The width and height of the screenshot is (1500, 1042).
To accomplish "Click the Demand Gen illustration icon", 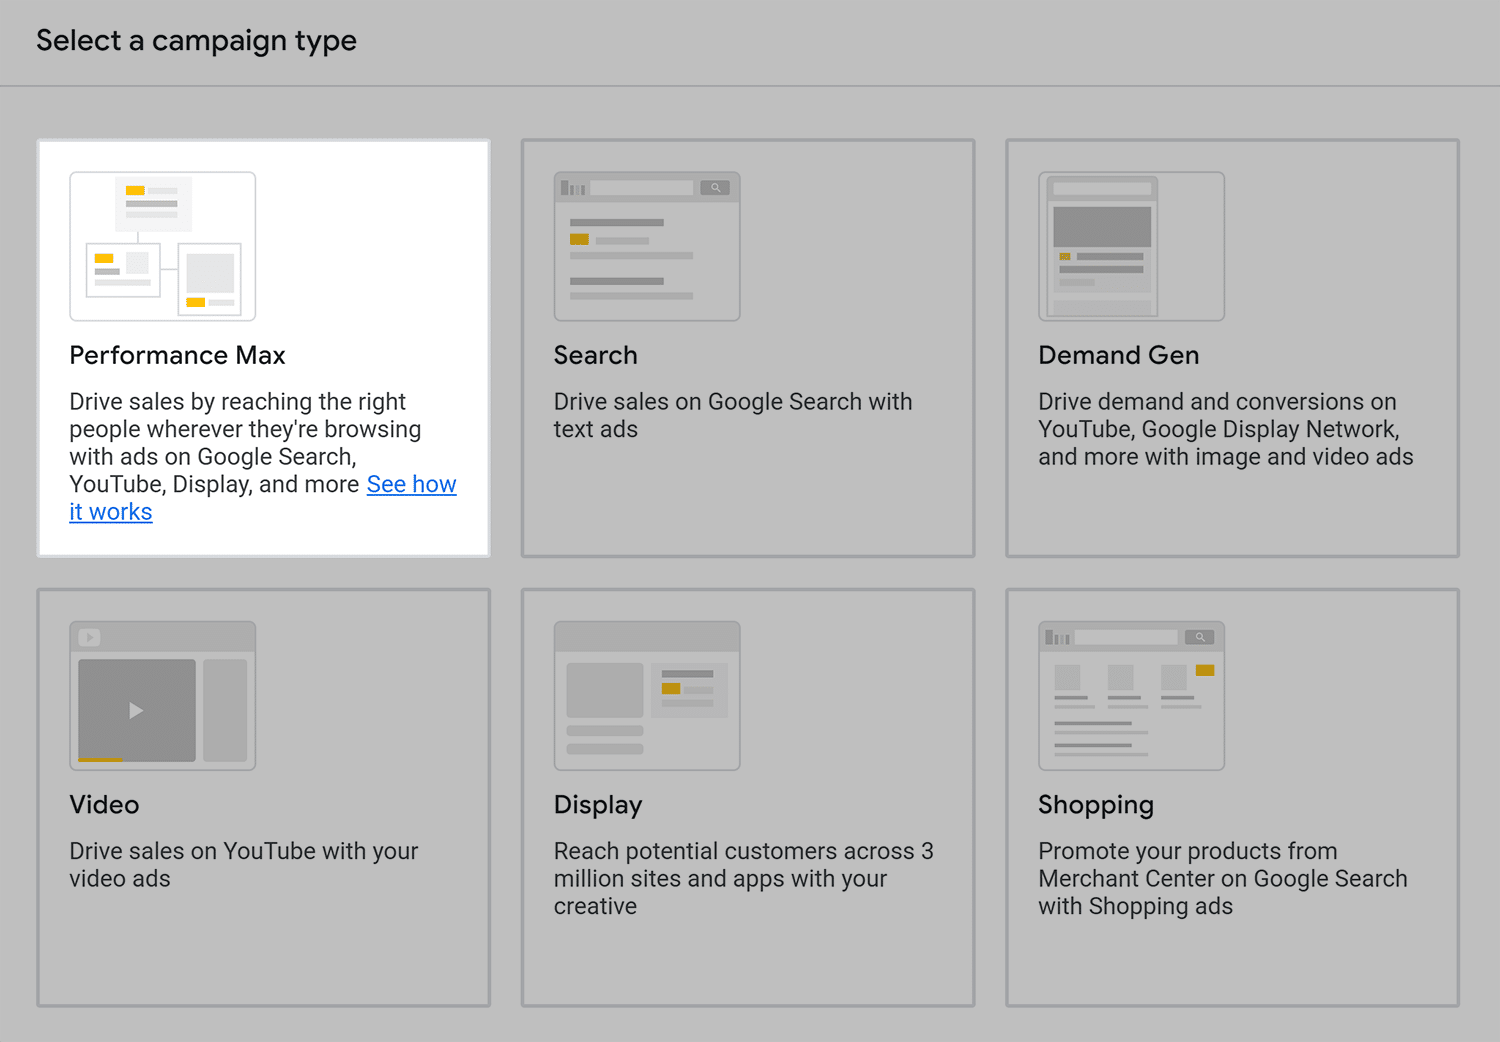I will pyautogui.click(x=1131, y=246).
